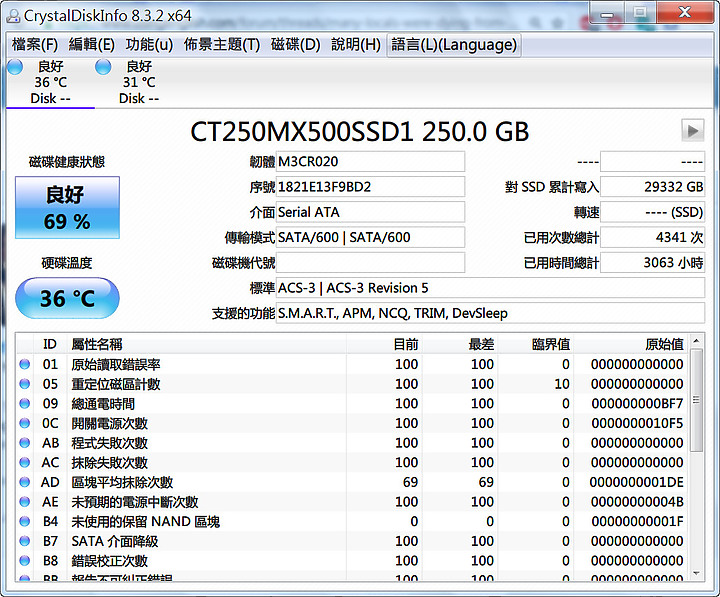The image size is (720, 597).
Task: Open the 磁碟(D) menu
Action: pyautogui.click(x=295, y=45)
